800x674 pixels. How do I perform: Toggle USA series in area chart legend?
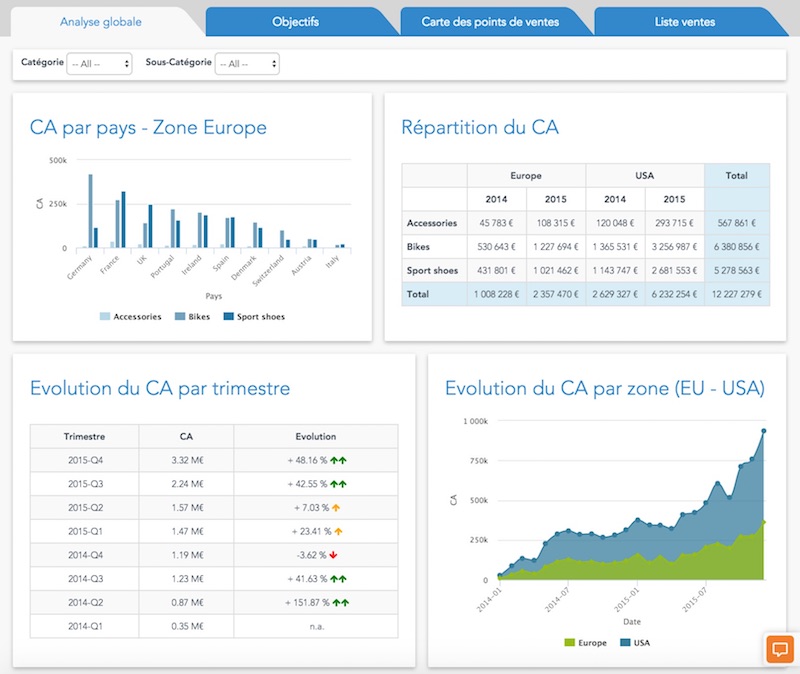pyautogui.click(x=635, y=642)
